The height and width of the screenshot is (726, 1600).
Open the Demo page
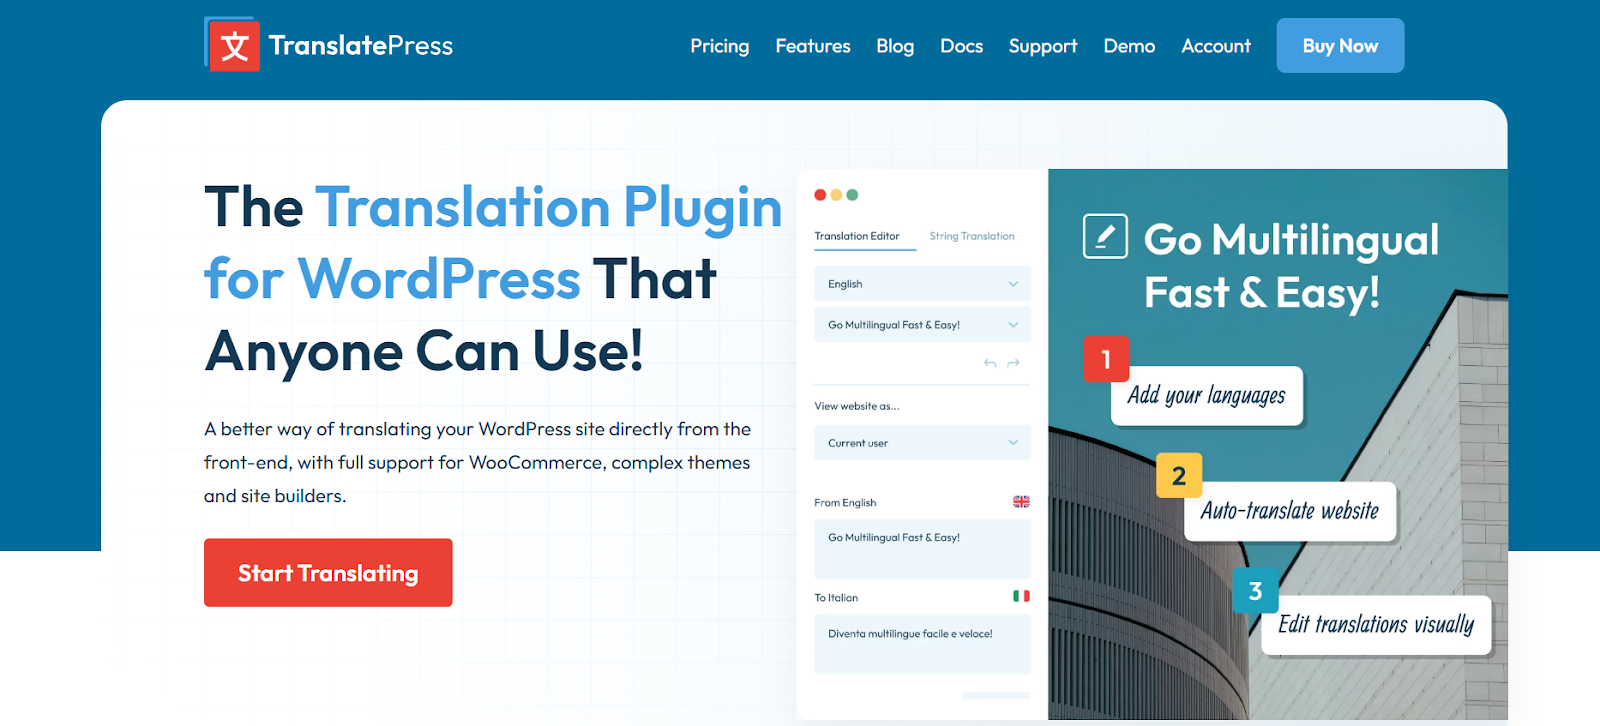[1129, 46]
